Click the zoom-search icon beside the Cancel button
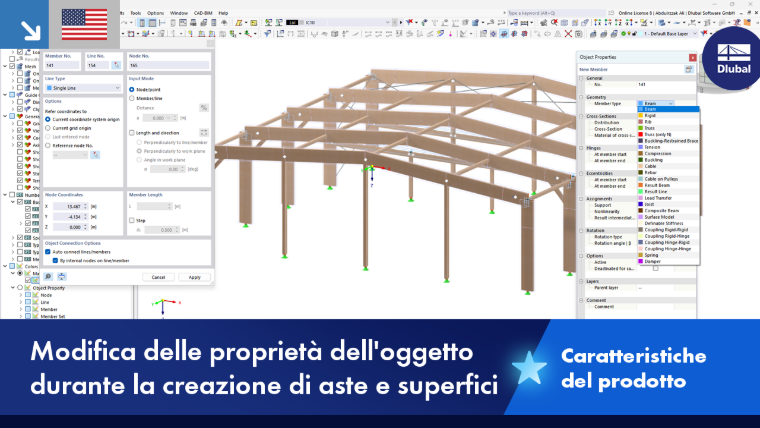Screen dimensions: 760x428 [x=48, y=277]
